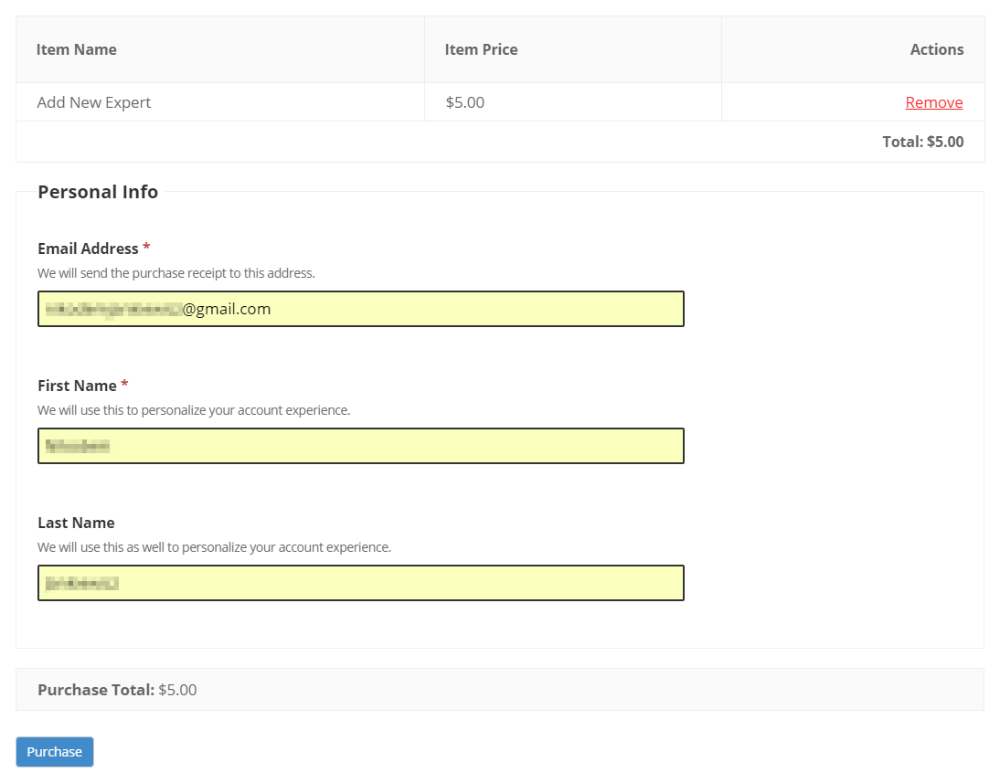
Task: Click the Last Name field label
Action: (x=76, y=522)
